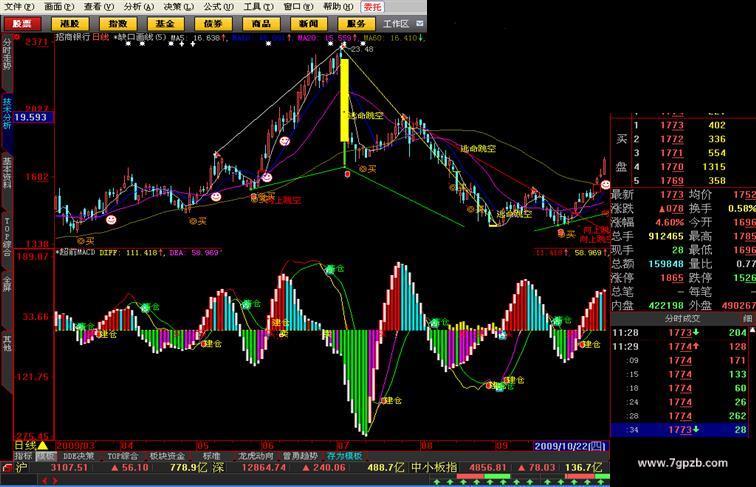Select the DDE决策 bottom tab
756x487 pixels.
pyautogui.click(x=78, y=456)
